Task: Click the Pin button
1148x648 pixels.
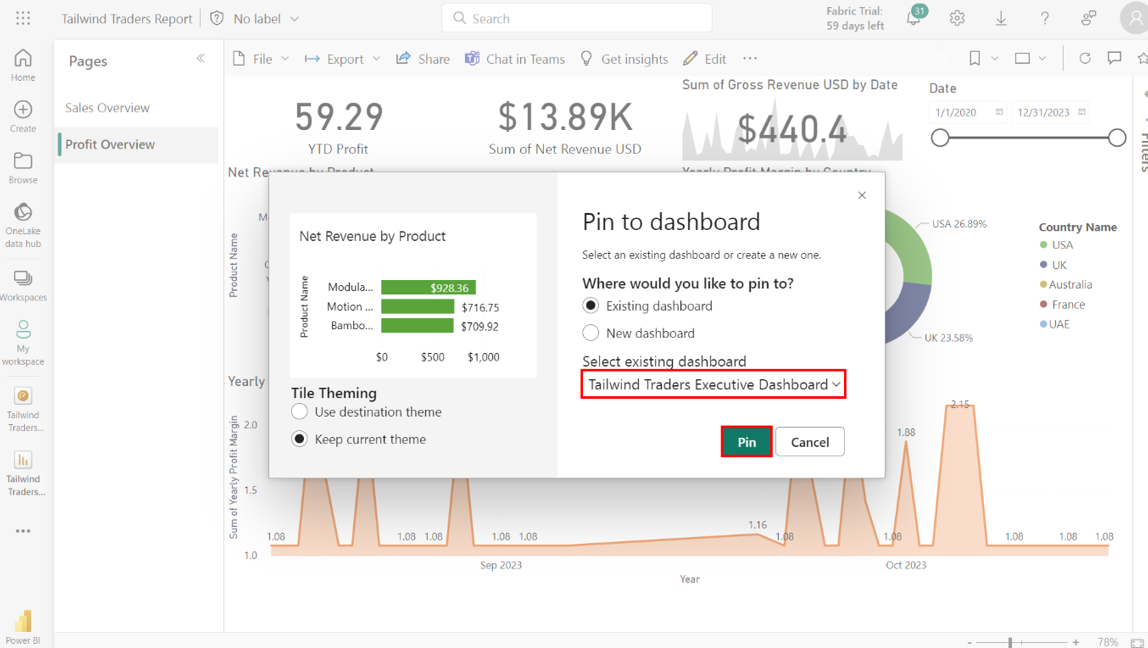Action: (x=746, y=442)
